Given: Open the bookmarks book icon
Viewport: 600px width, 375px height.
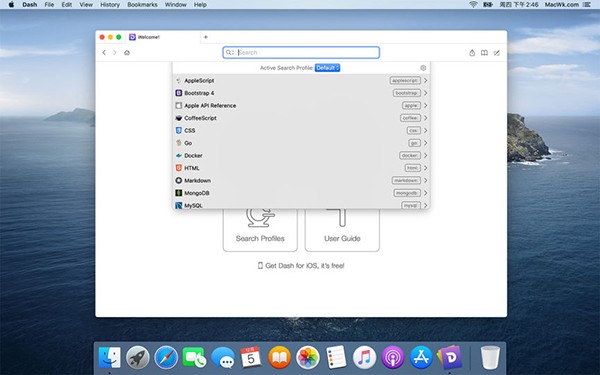Looking at the screenshot, I should [x=484, y=53].
